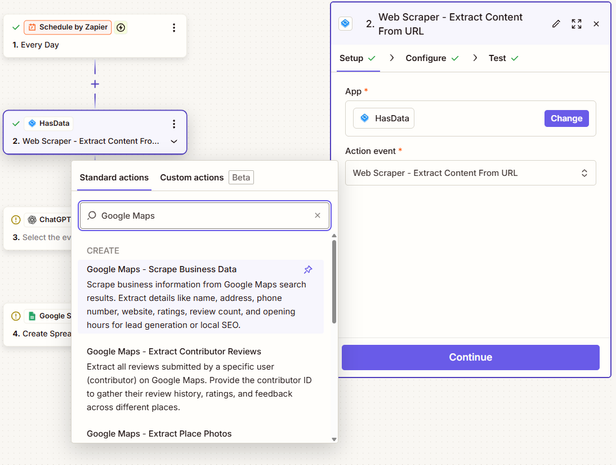Click the action list scrollbar thumb
This screenshot has height=465, width=616.
(334, 281)
